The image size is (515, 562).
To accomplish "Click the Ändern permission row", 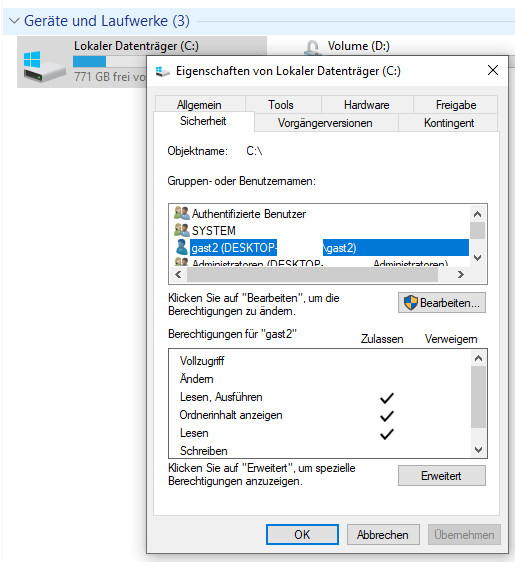I will click(320, 379).
